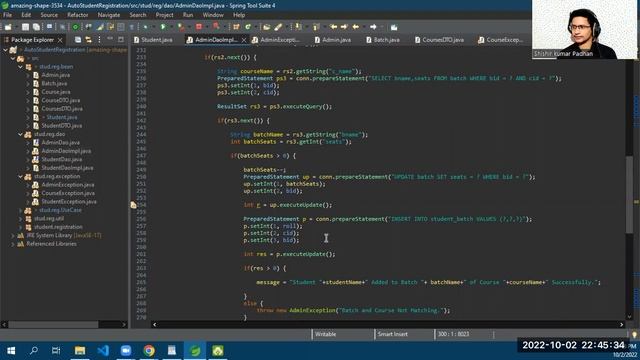Open the Refactor menu
The height and width of the screenshot is (360, 640).
click(78, 15)
